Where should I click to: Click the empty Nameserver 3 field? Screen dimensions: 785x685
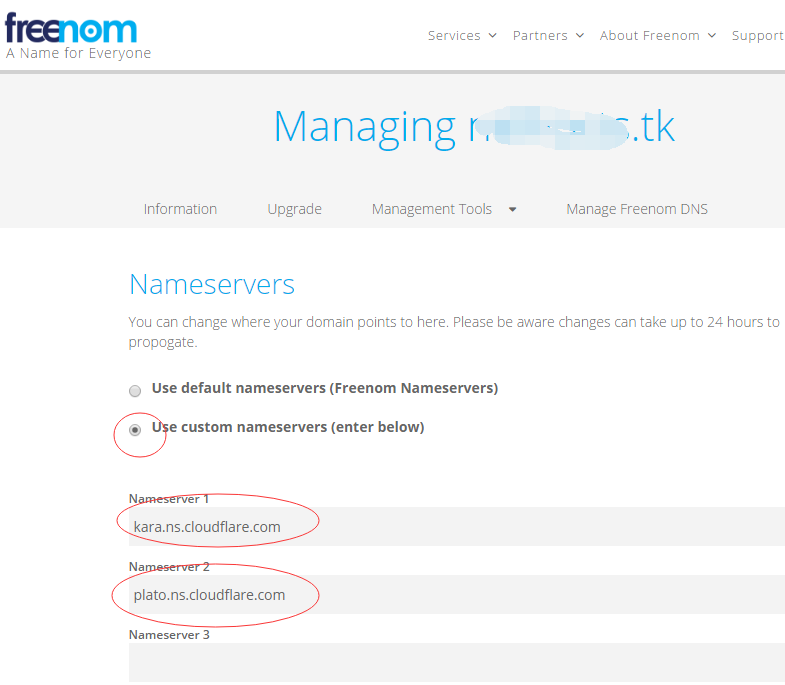(x=457, y=662)
